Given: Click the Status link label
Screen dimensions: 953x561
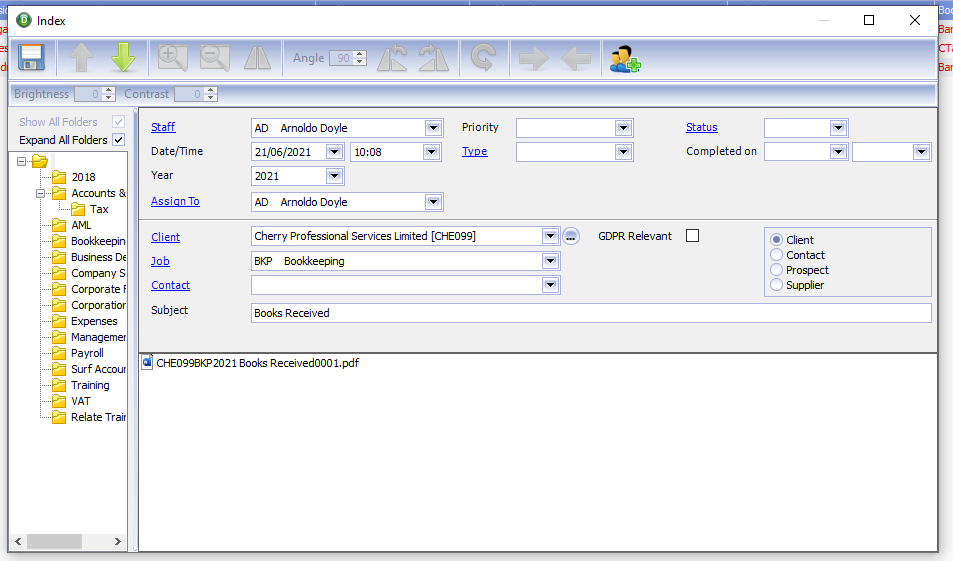Looking at the screenshot, I should click(x=701, y=127).
